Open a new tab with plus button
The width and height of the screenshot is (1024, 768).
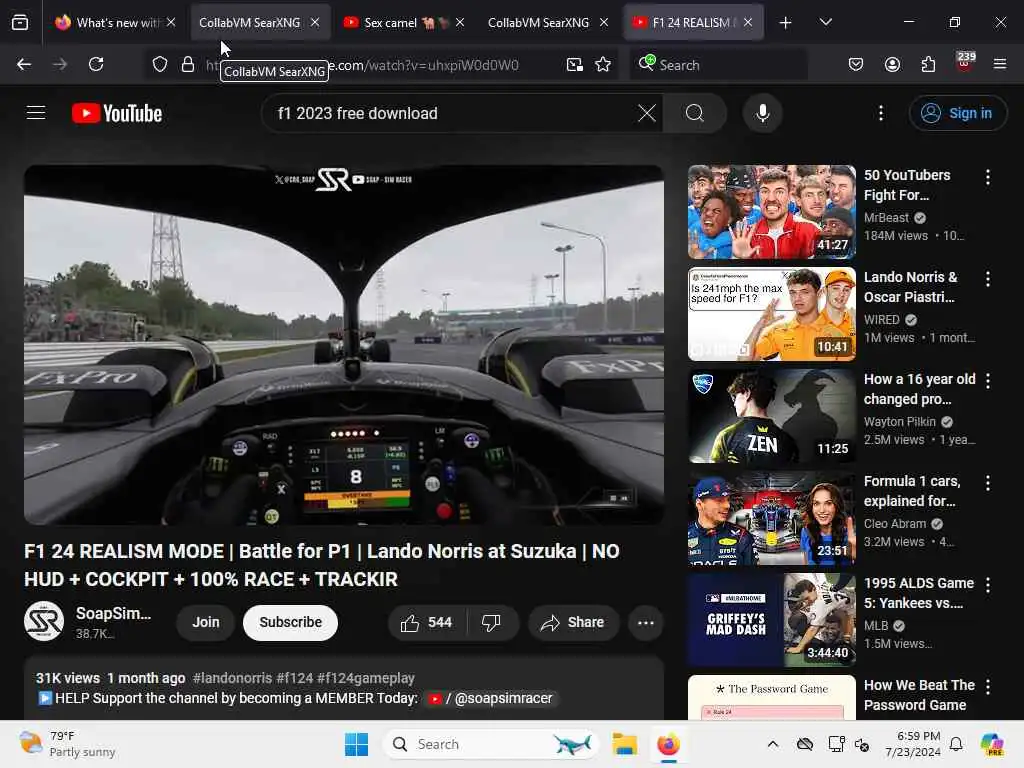(x=785, y=23)
